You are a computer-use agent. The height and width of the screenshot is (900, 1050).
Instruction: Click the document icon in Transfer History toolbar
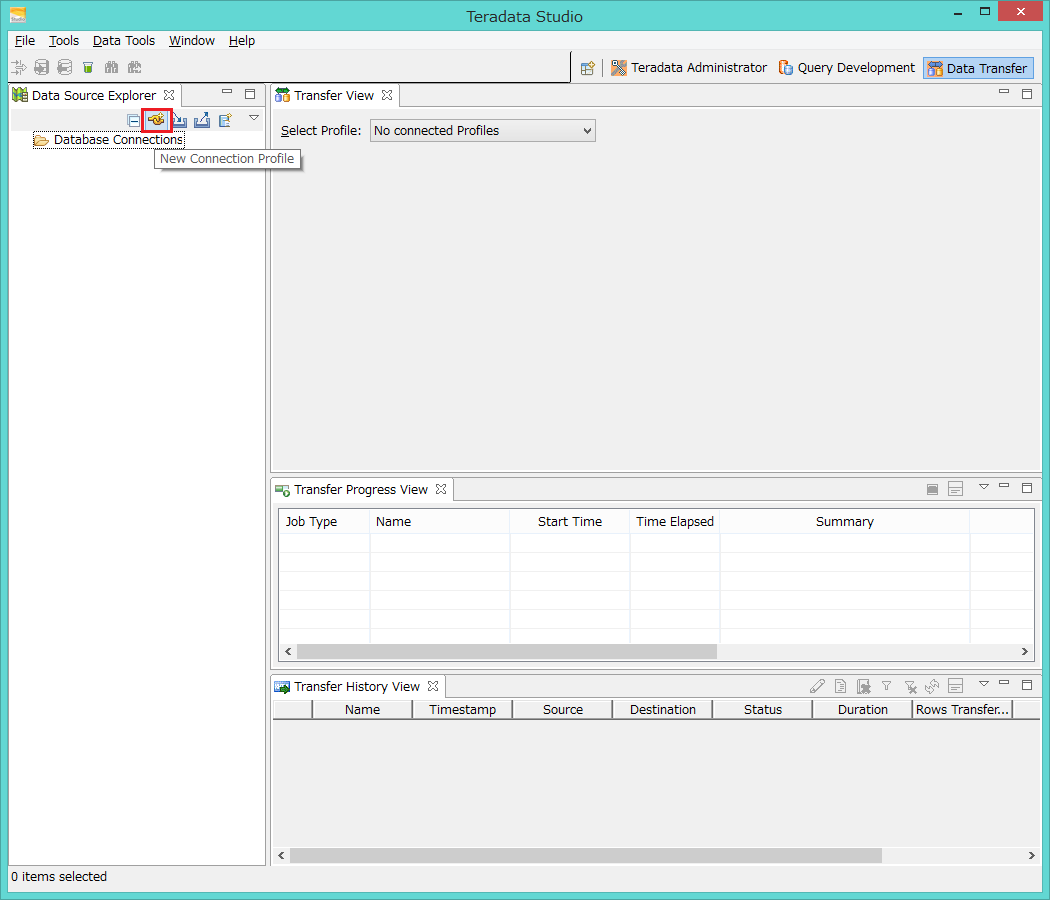[840, 686]
